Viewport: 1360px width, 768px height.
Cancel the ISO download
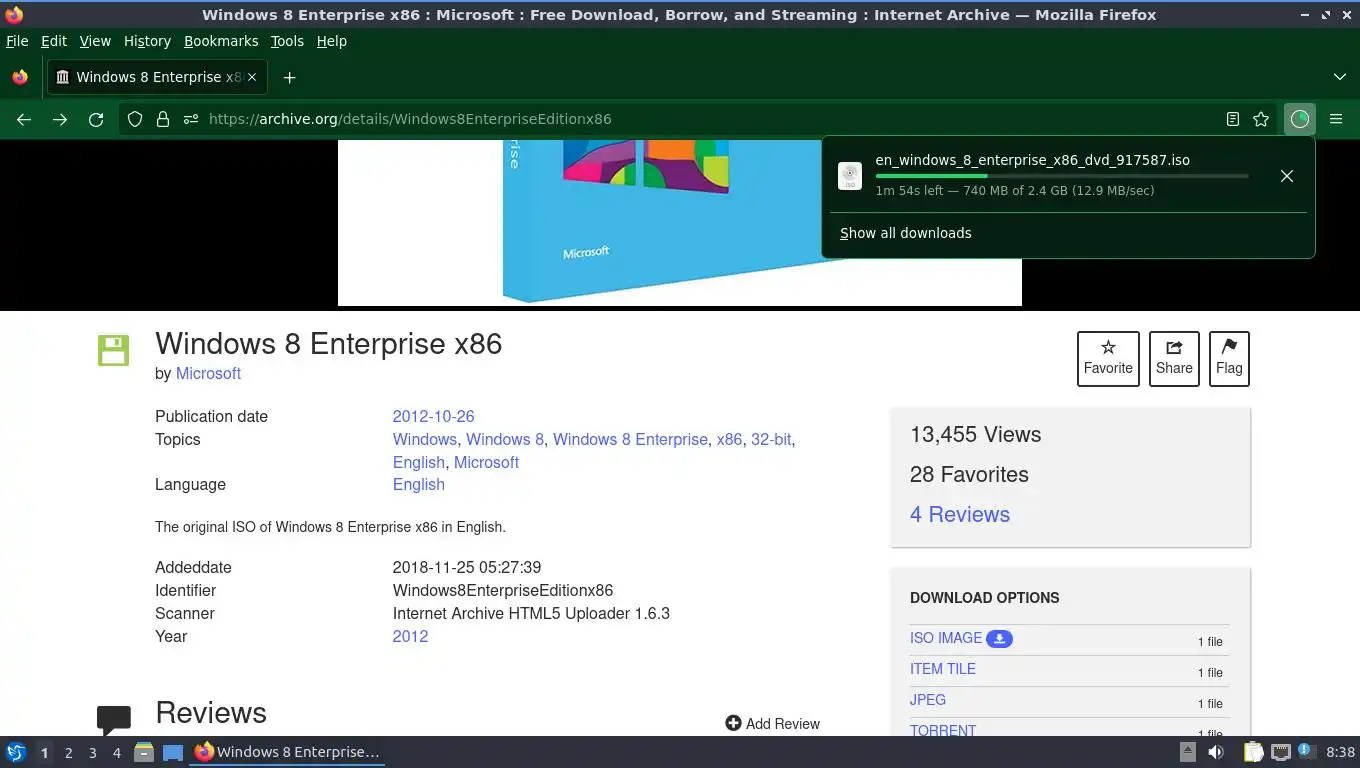(1287, 176)
